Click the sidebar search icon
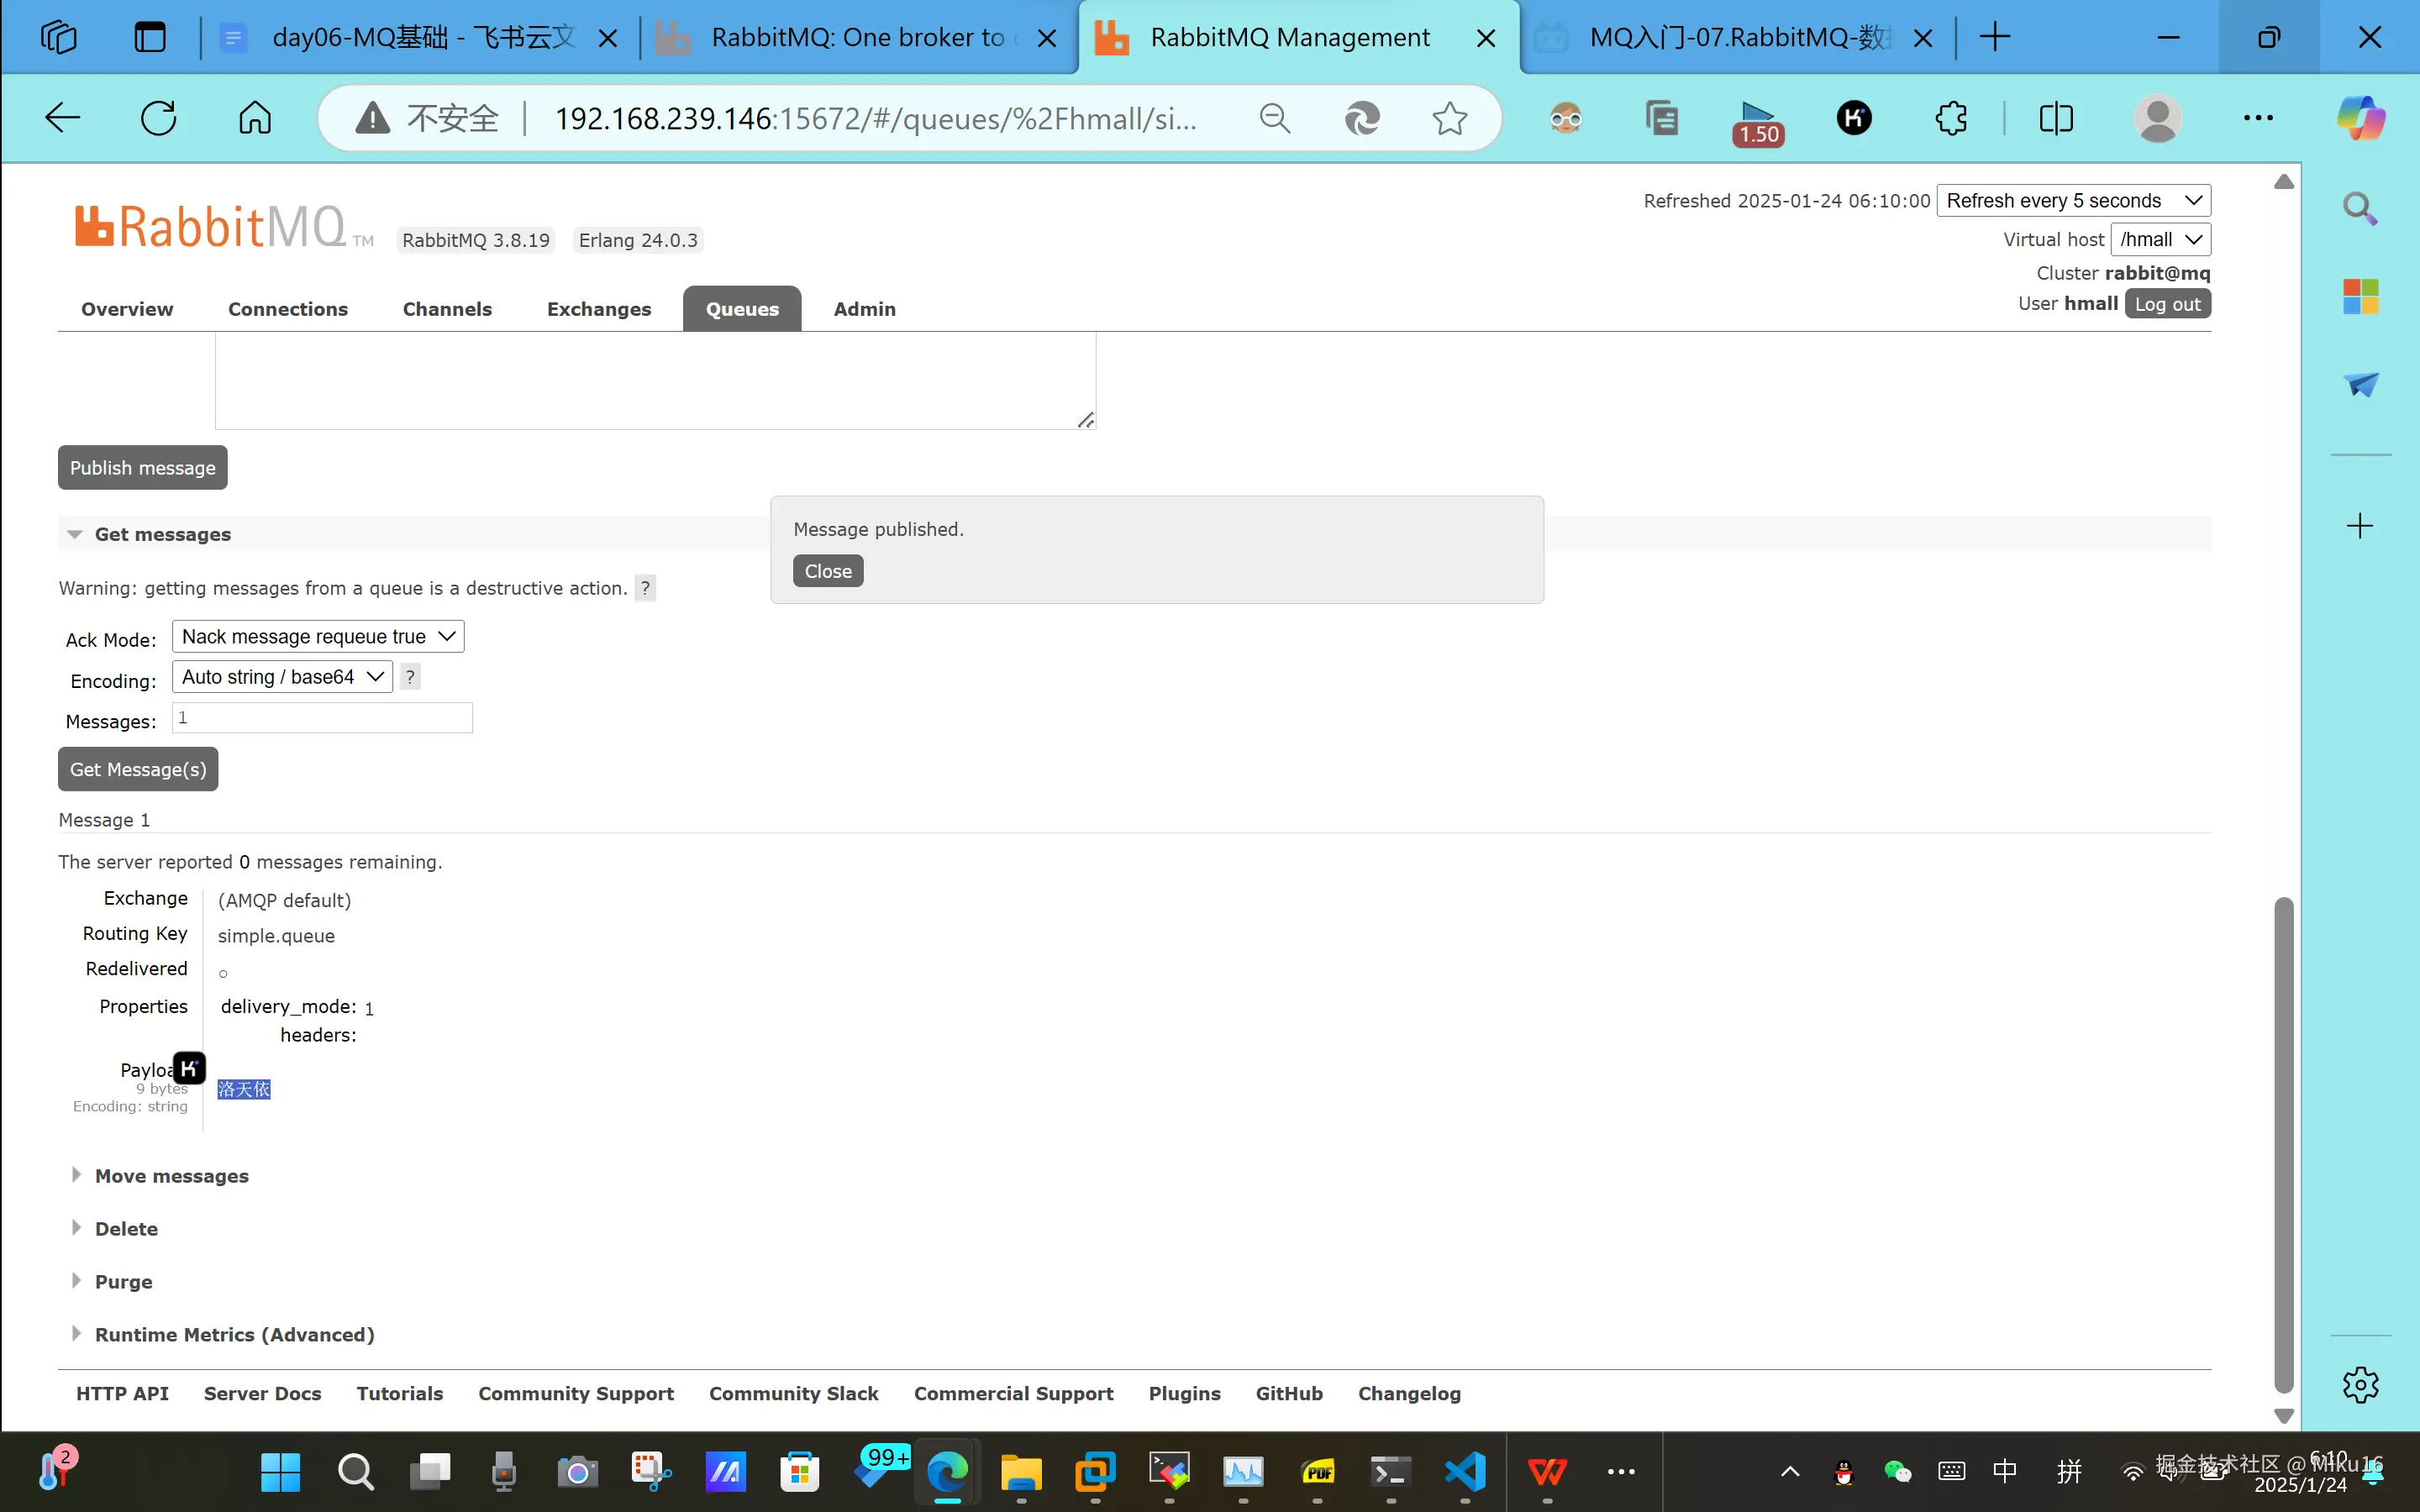The image size is (2420, 1512). point(2360,208)
